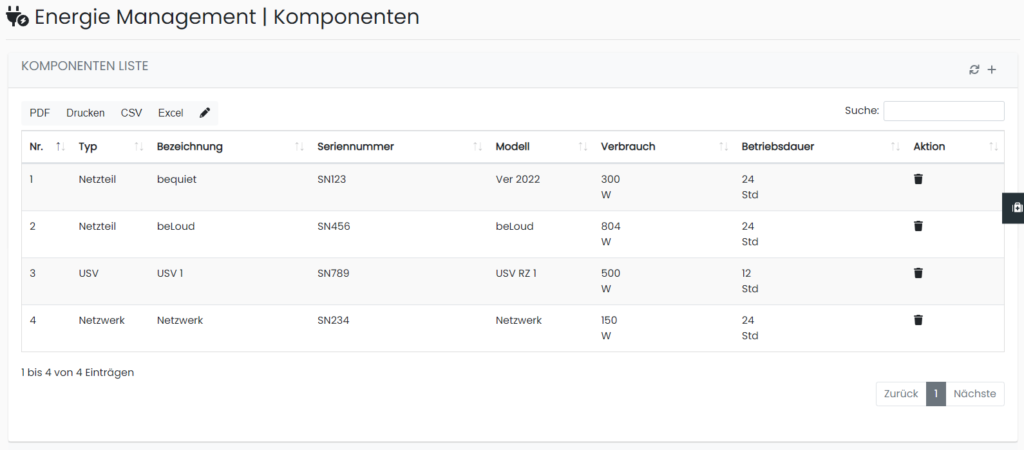The image size is (1024, 450).
Task: Delete the Netzwerk SN234 row
Action: tap(918, 320)
